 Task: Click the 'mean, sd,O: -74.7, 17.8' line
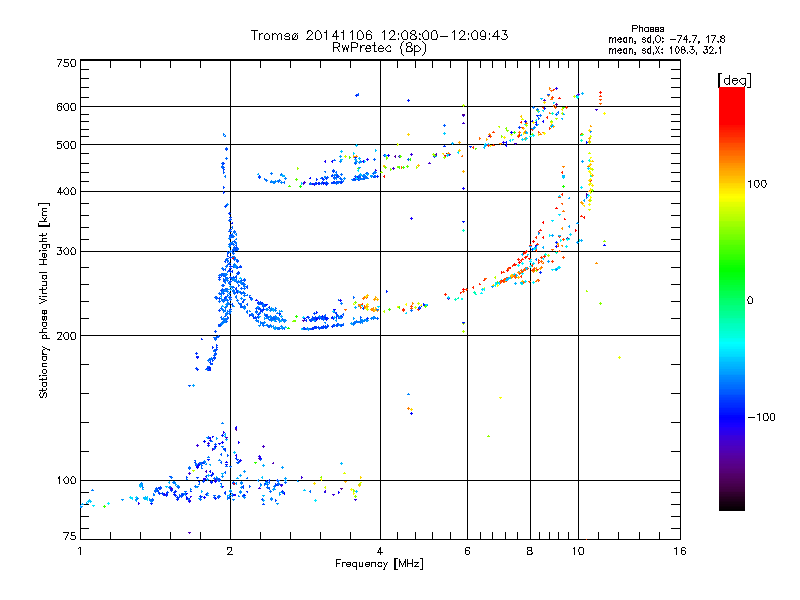coord(666,39)
